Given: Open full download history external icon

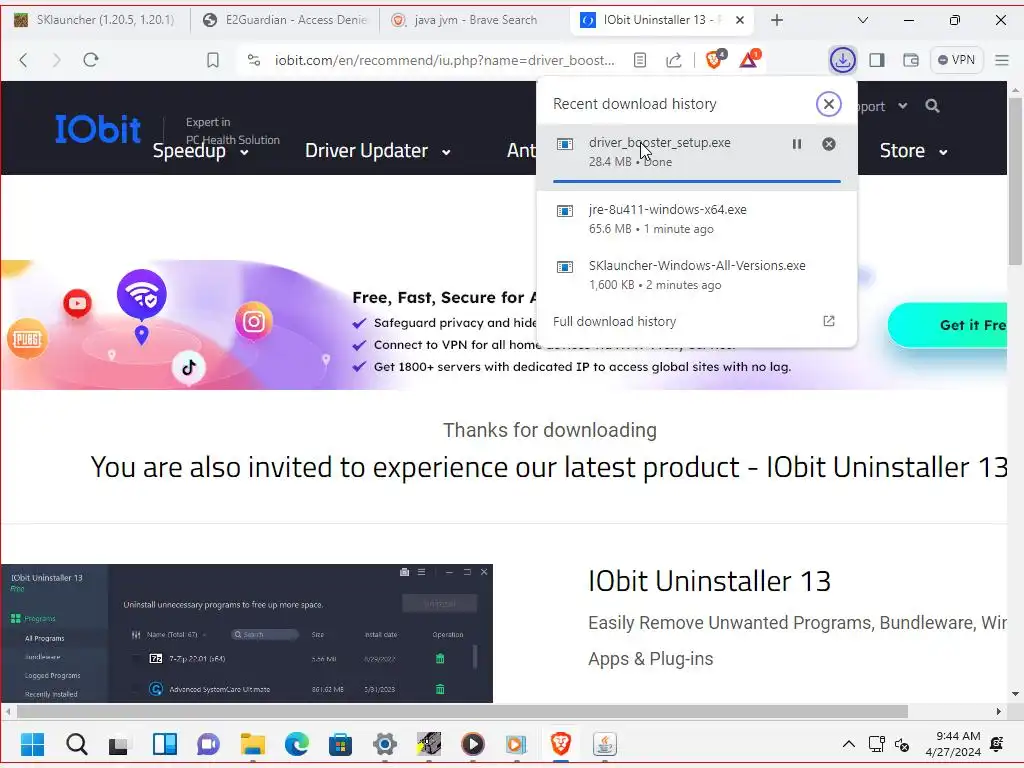Looking at the screenshot, I should pos(829,321).
